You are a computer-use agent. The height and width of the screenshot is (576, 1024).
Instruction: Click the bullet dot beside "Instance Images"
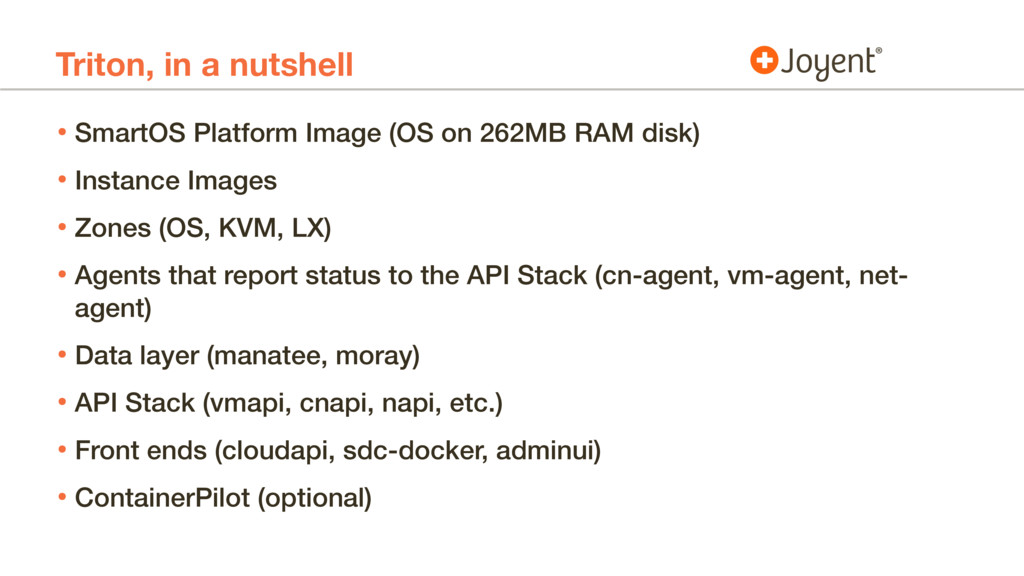[x=62, y=181]
